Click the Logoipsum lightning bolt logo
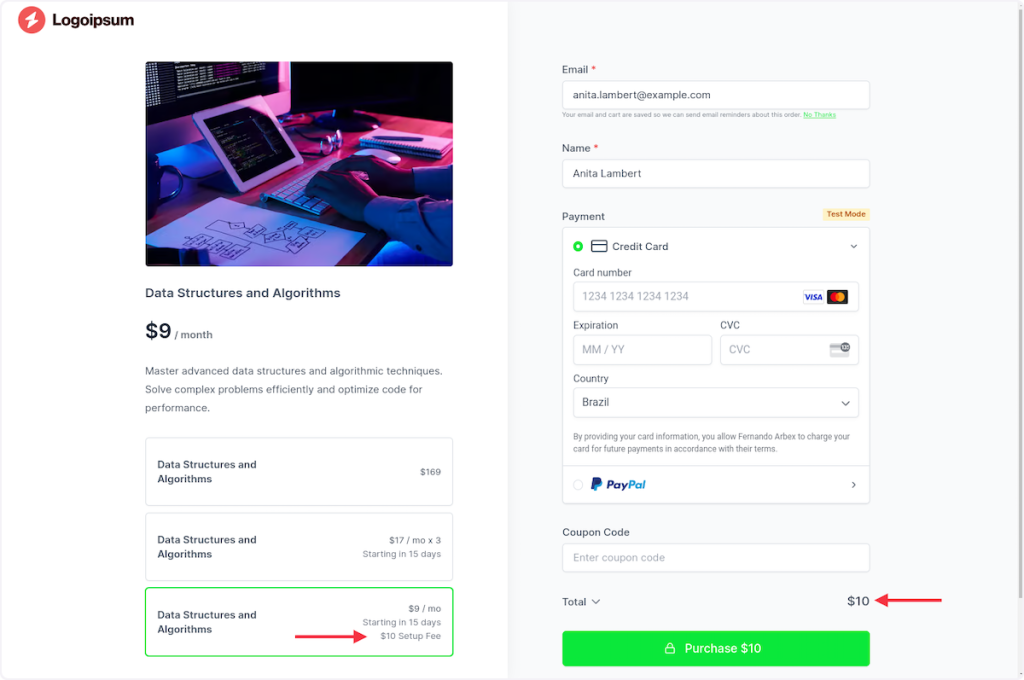 pyautogui.click(x=31, y=20)
